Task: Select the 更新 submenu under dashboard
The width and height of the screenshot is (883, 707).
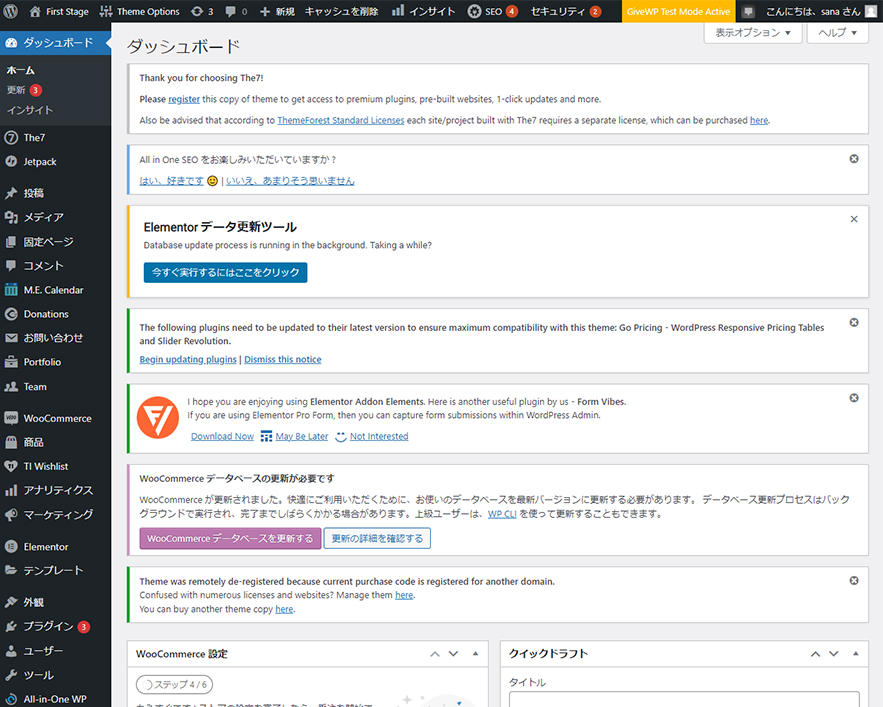Action: 16,90
